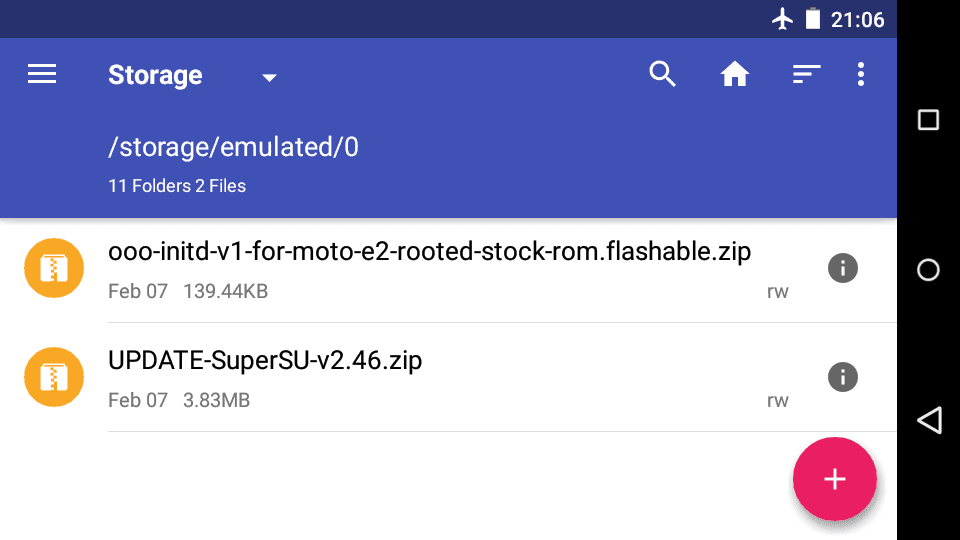Tap the search magnifier icon
960x540 pixels.
pos(662,75)
